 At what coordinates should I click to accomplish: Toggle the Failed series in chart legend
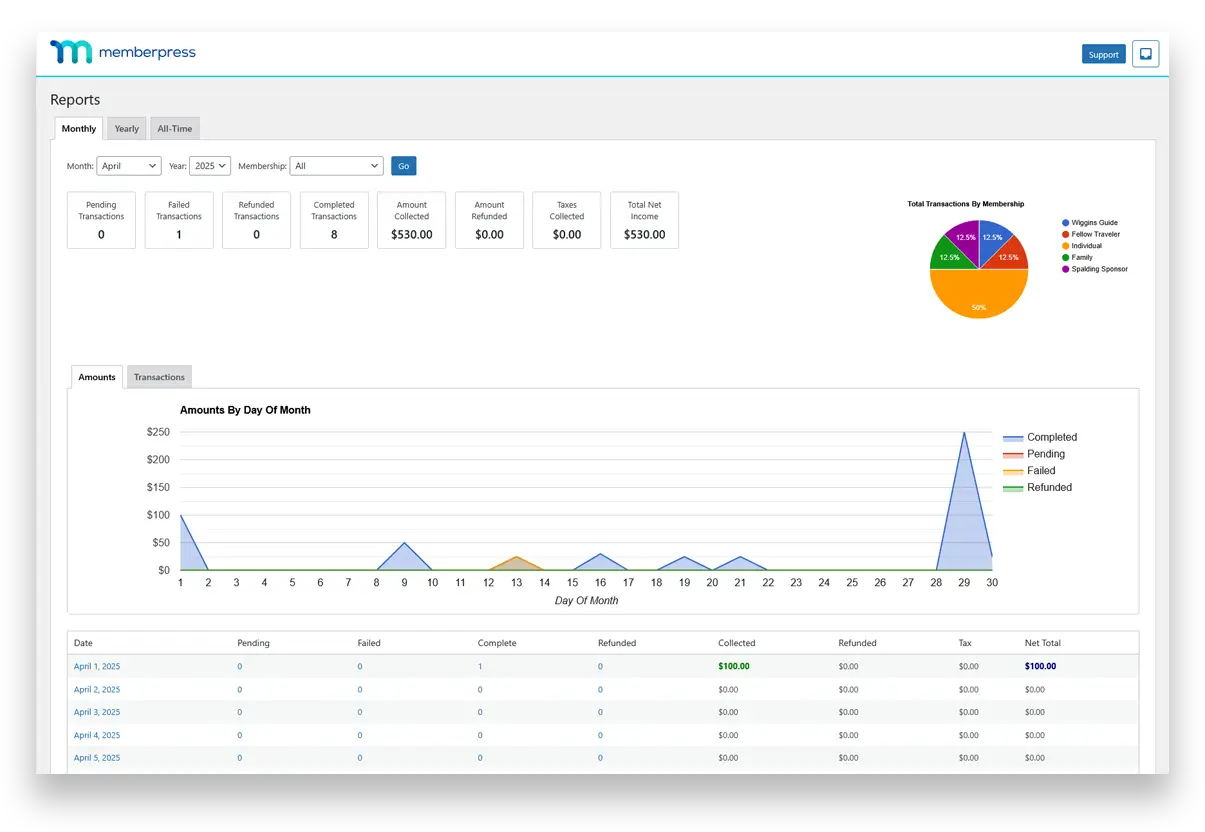click(x=1029, y=471)
